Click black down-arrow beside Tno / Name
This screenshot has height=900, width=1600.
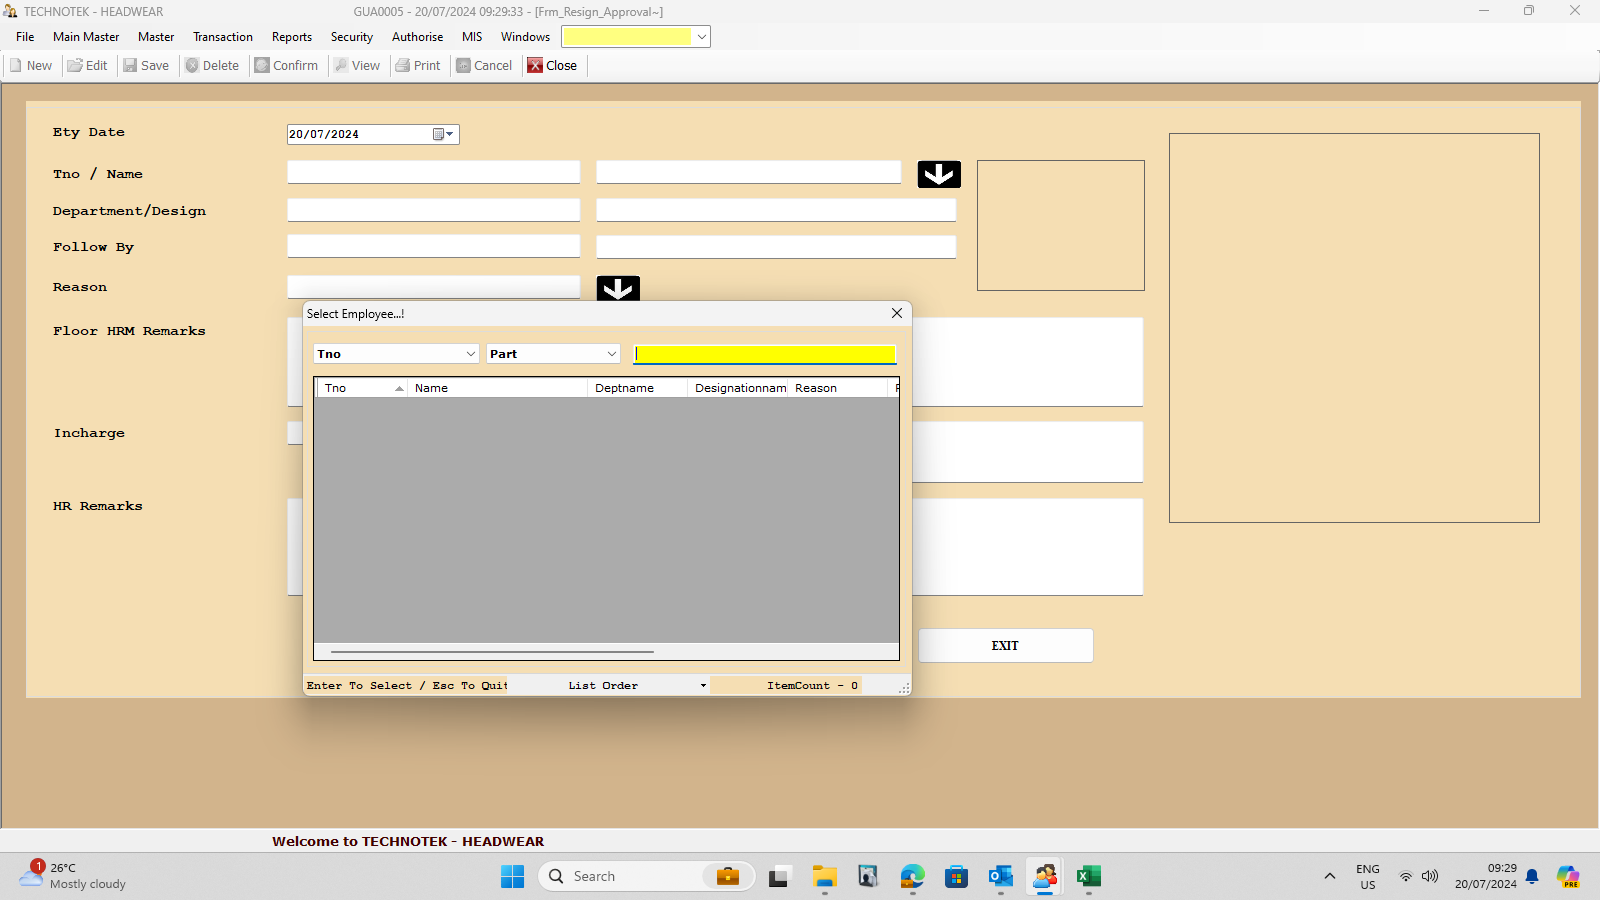tap(939, 174)
